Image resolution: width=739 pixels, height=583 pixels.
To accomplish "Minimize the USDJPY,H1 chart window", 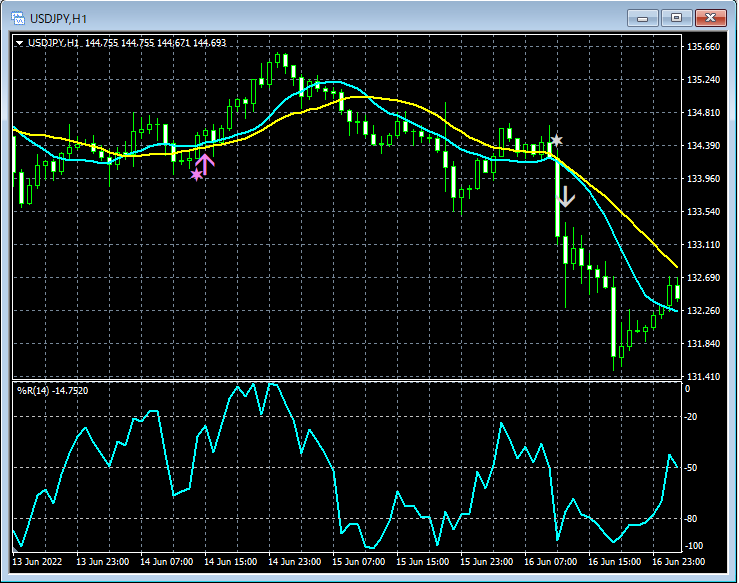I will click(642, 18).
